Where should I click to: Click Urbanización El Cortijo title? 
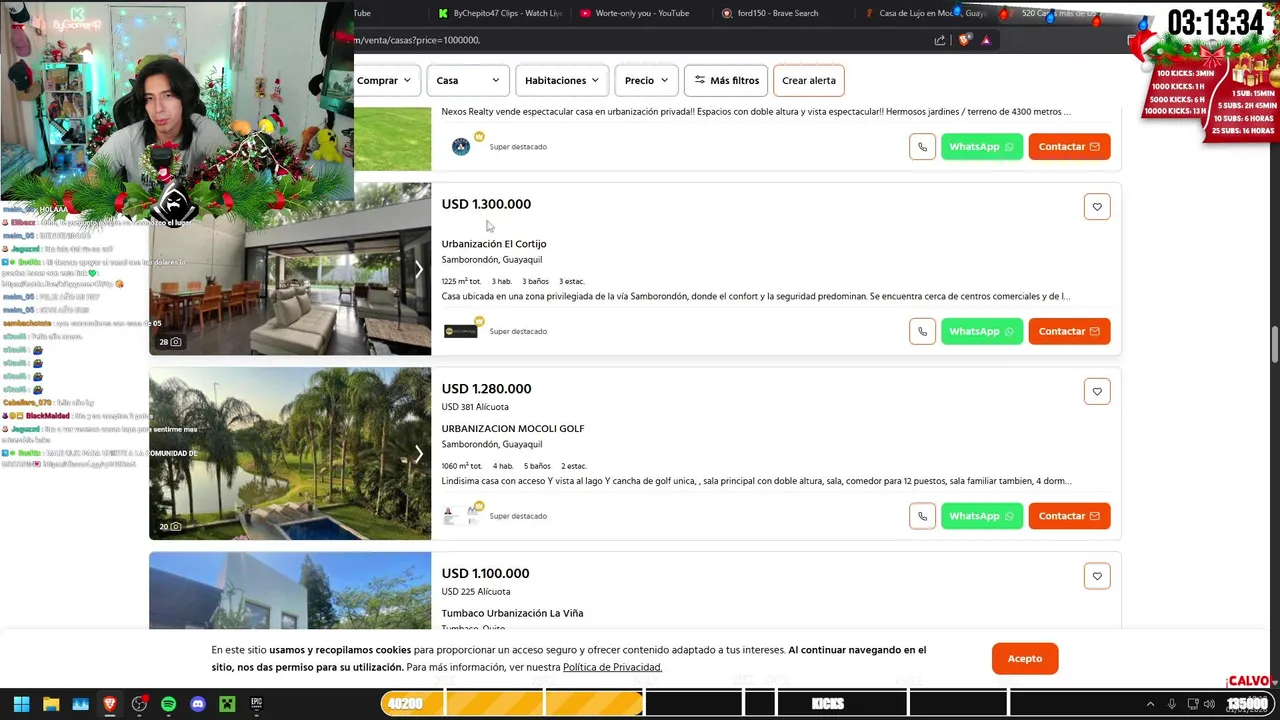tap(494, 244)
